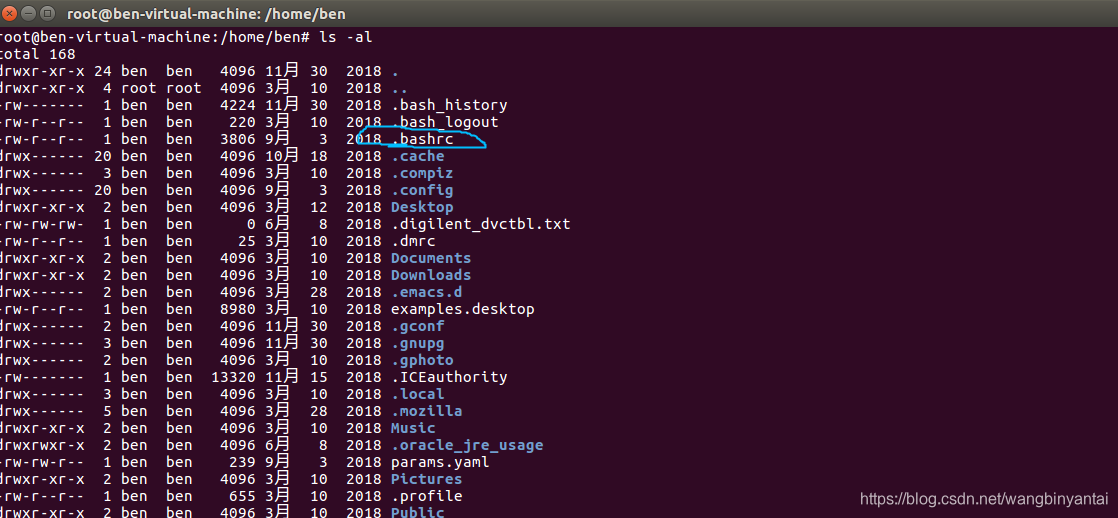Select the .cache directory name
1118x518 pixels.
pos(418,156)
